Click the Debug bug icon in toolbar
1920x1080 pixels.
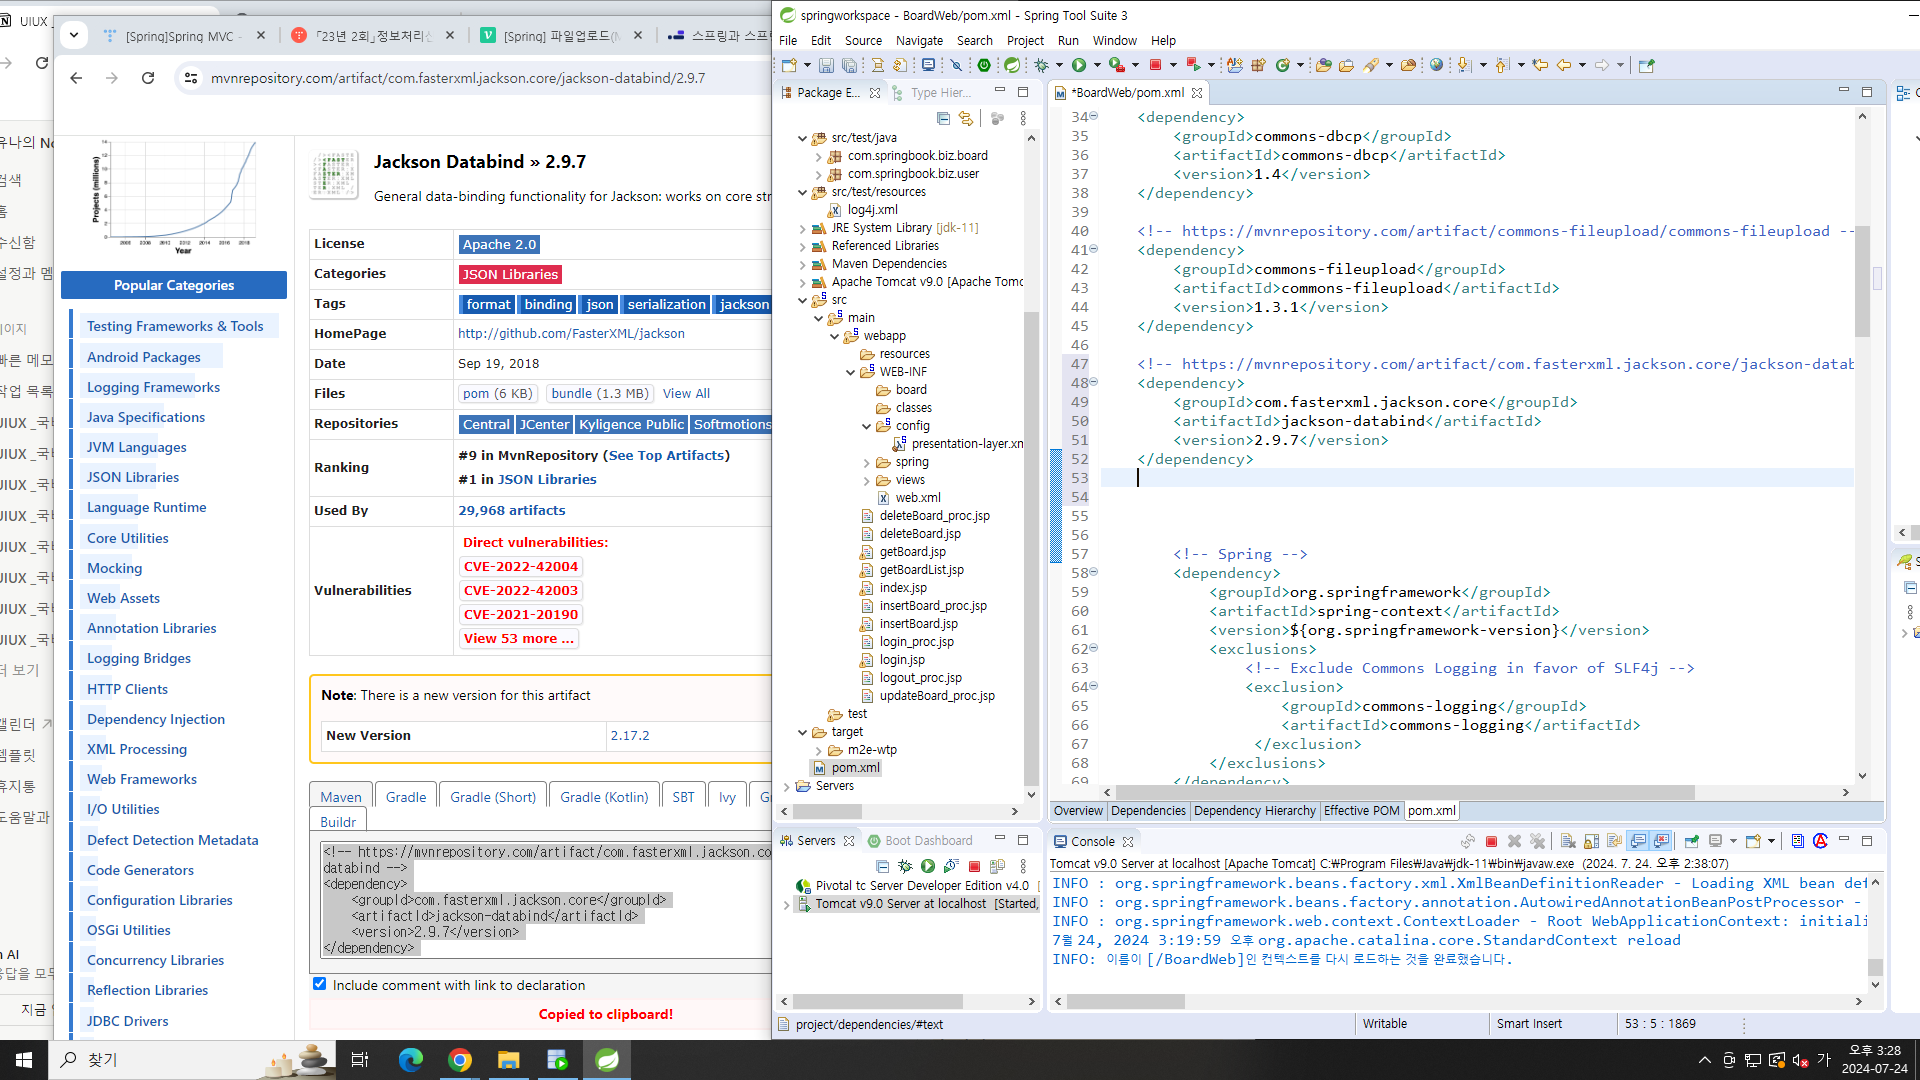pos(1041,66)
